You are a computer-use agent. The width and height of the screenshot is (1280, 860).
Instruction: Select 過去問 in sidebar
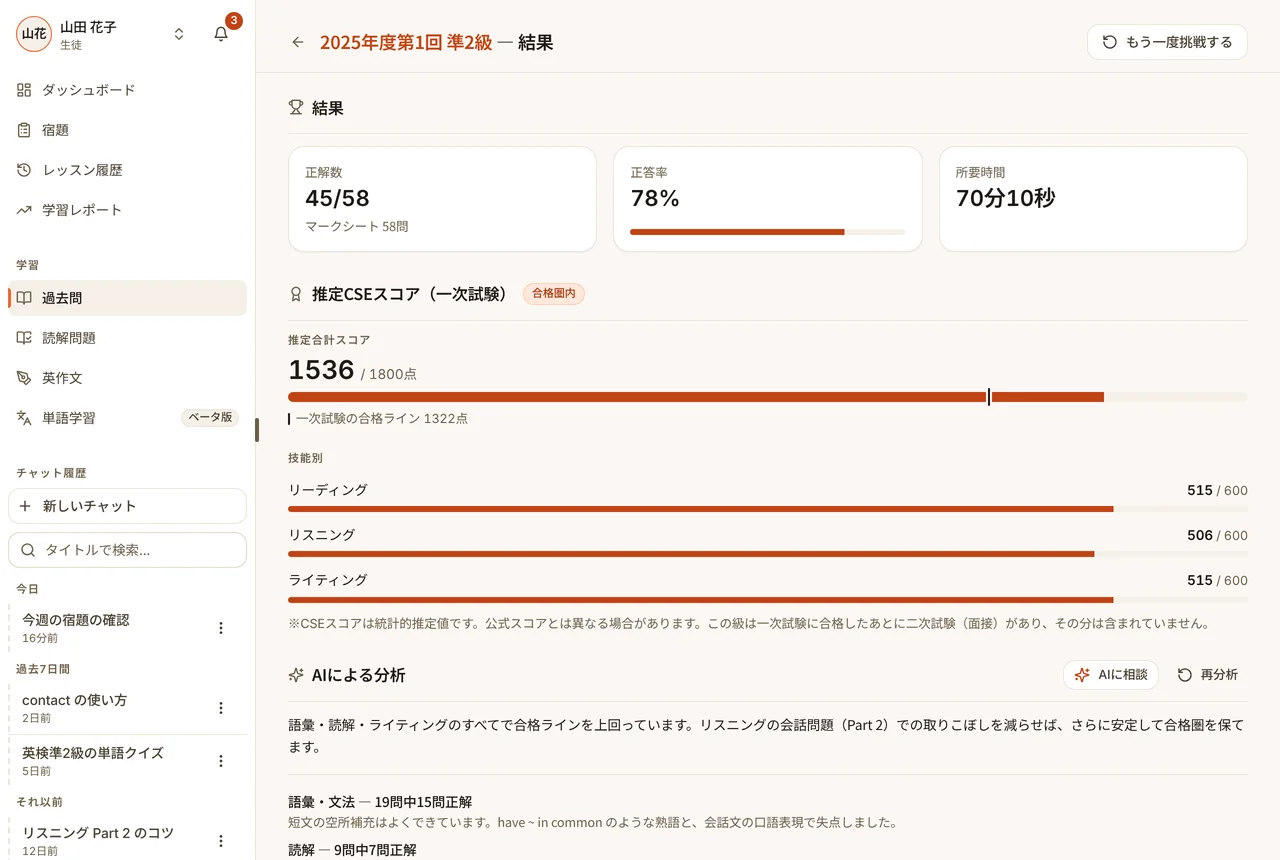[x=127, y=298]
